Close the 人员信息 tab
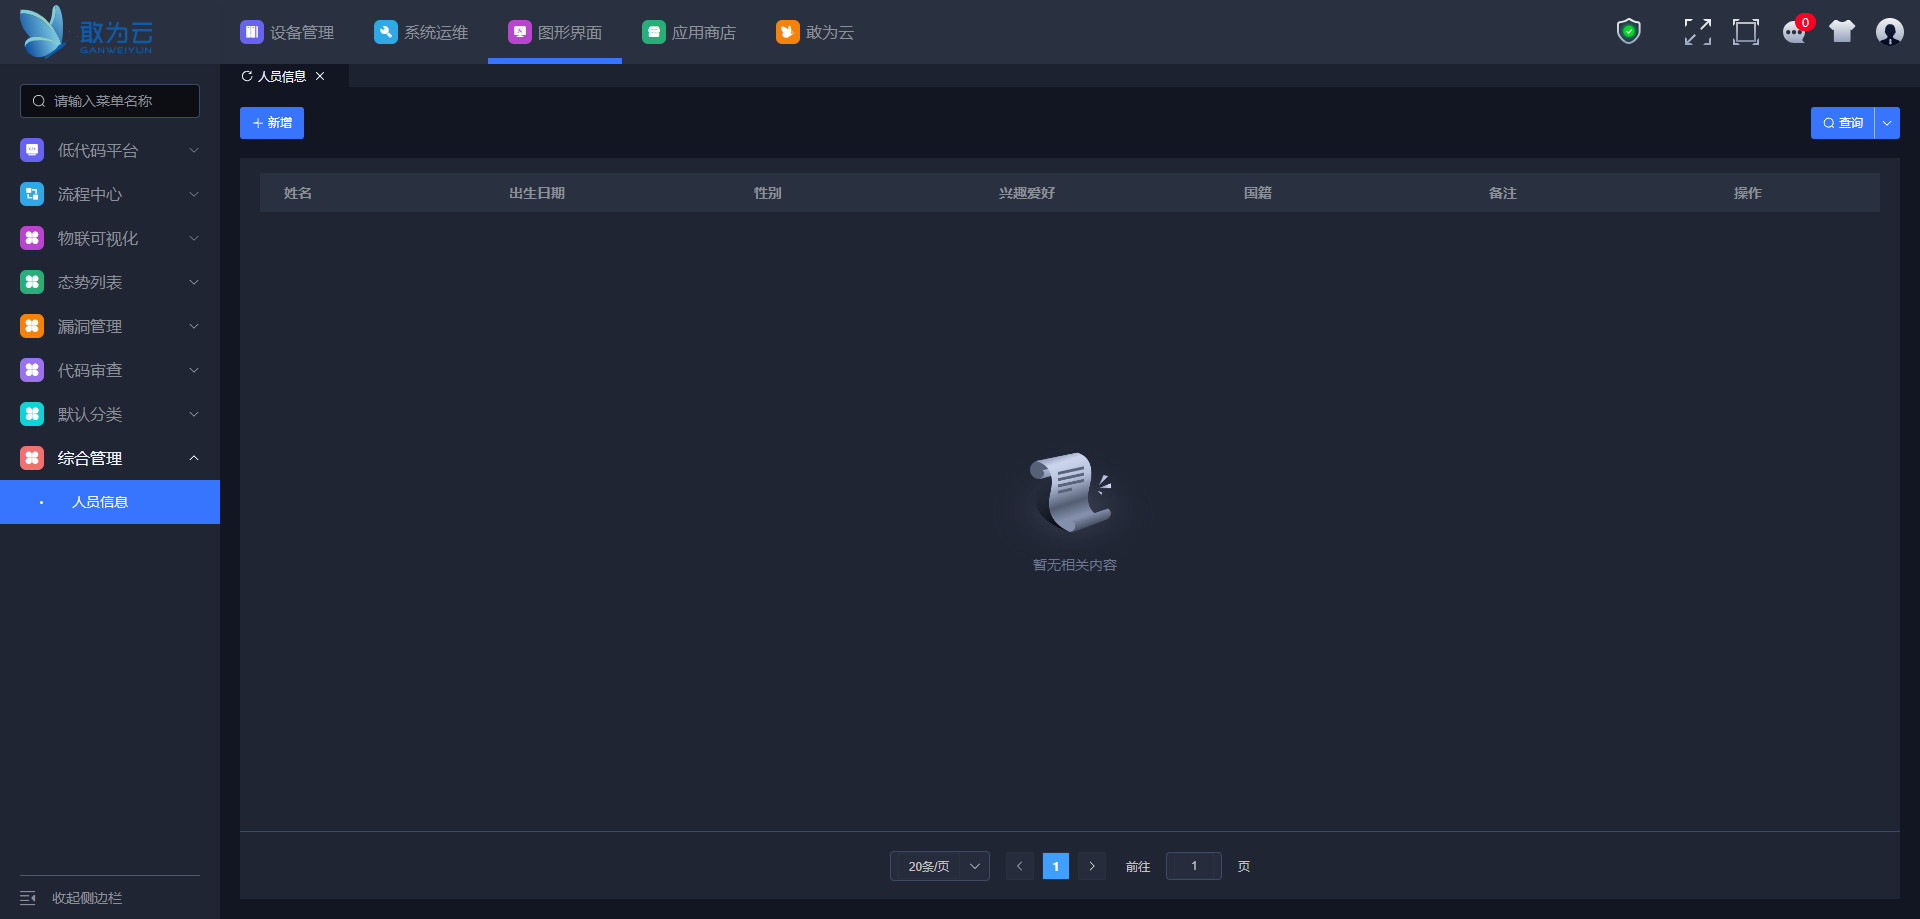The width and height of the screenshot is (1920, 919). click(320, 76)
